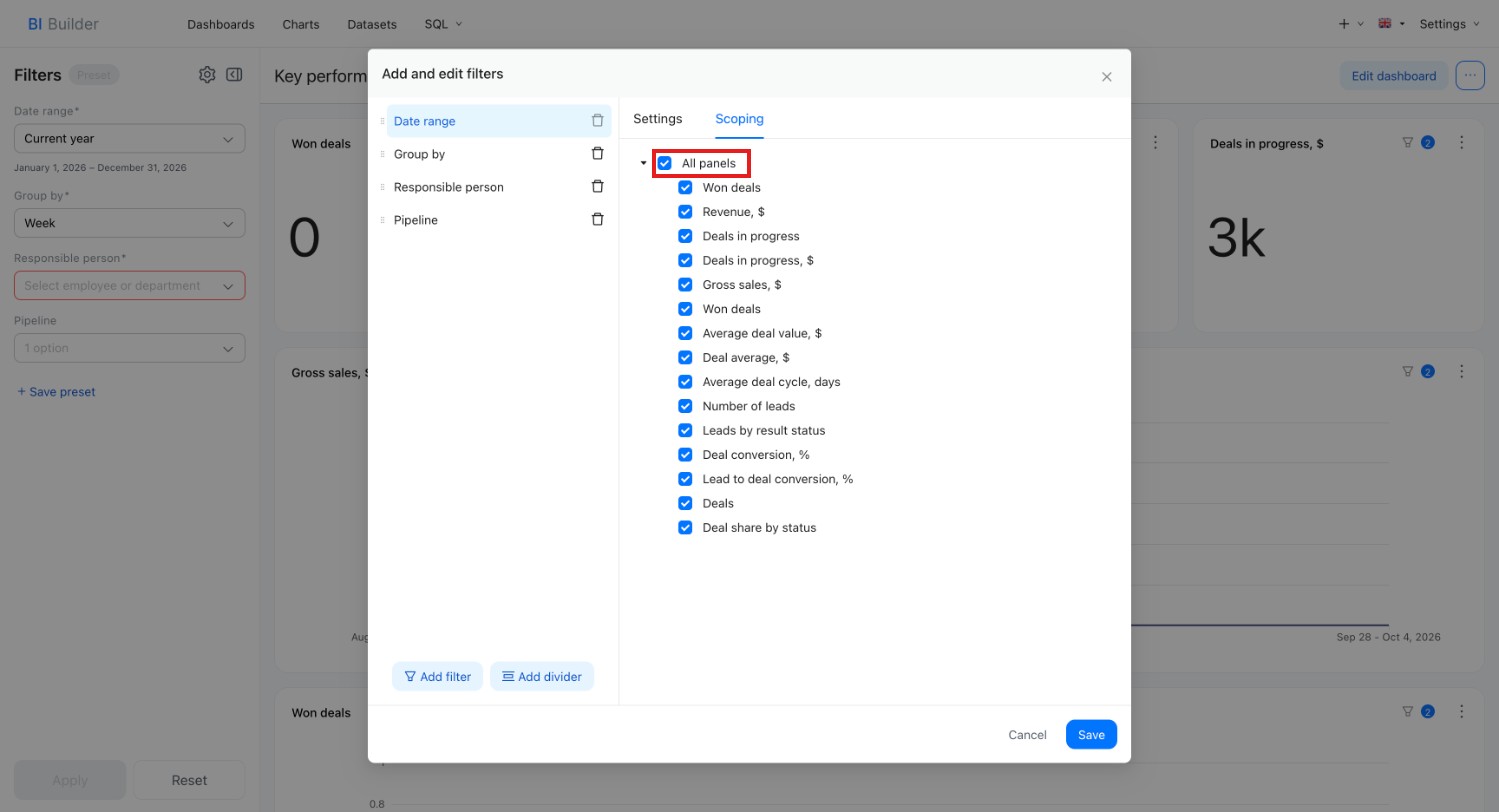Delete the Date range filter via trash icon
This screenshot has width=1499, height=812.
598,121
